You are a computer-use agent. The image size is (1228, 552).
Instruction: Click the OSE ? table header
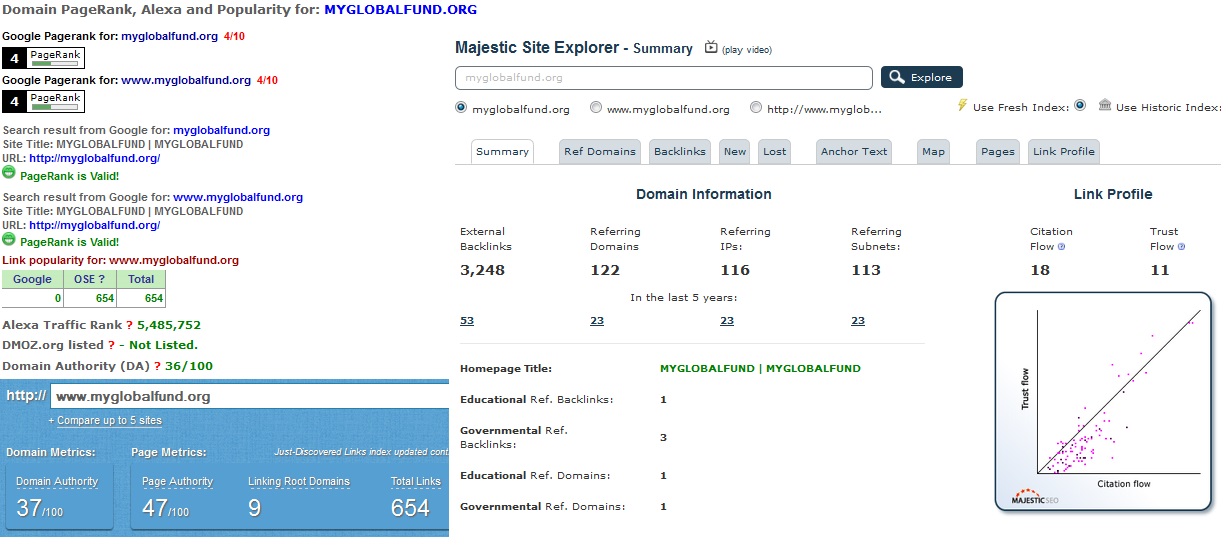[x=89, y=280]
